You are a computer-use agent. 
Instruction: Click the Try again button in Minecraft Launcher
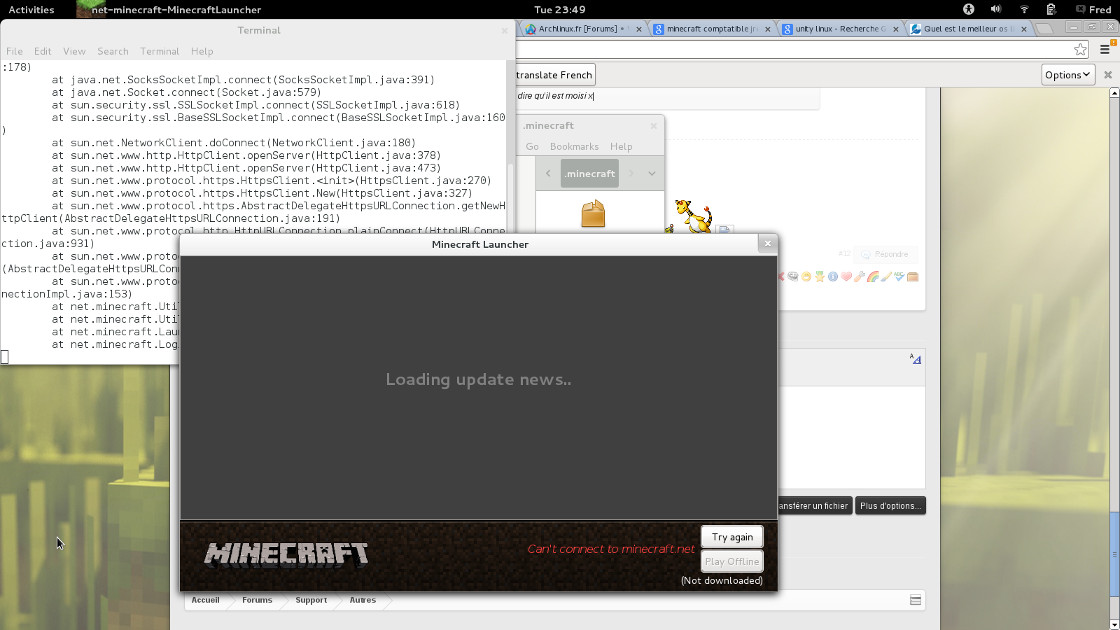tap(732, 537)
